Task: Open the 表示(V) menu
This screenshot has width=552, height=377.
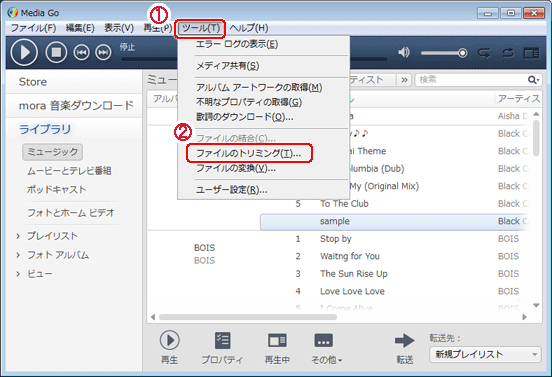Action: click(x=119, y=28)
